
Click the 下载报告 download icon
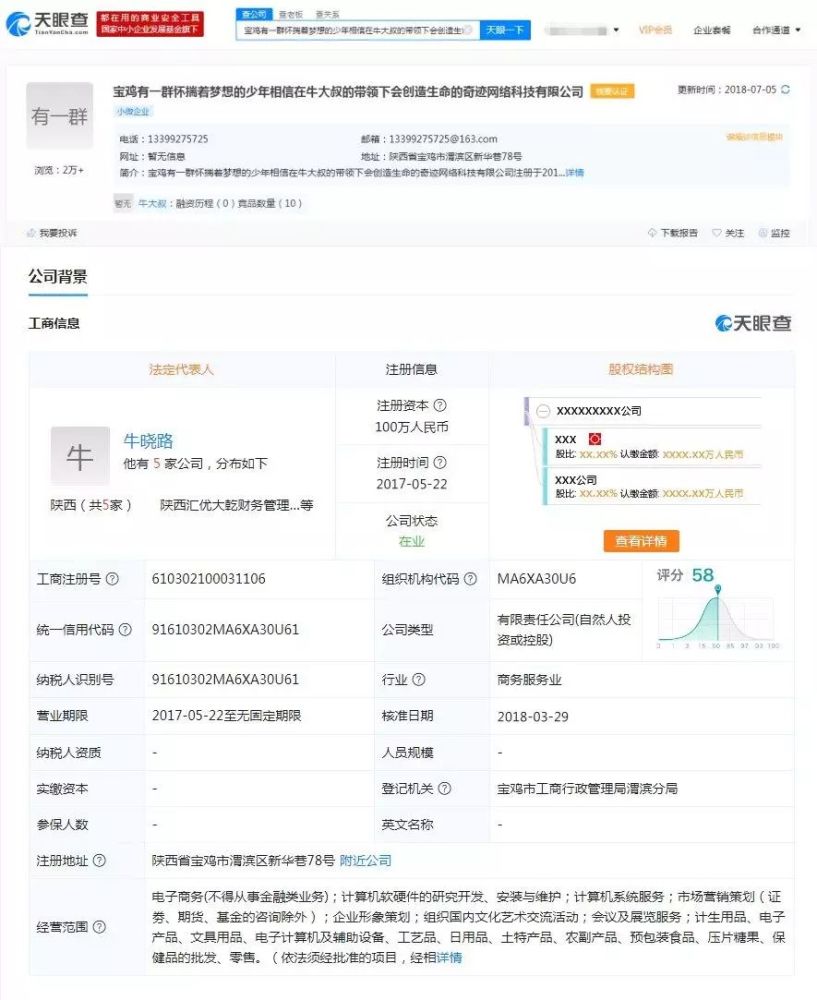coord(652,233)
